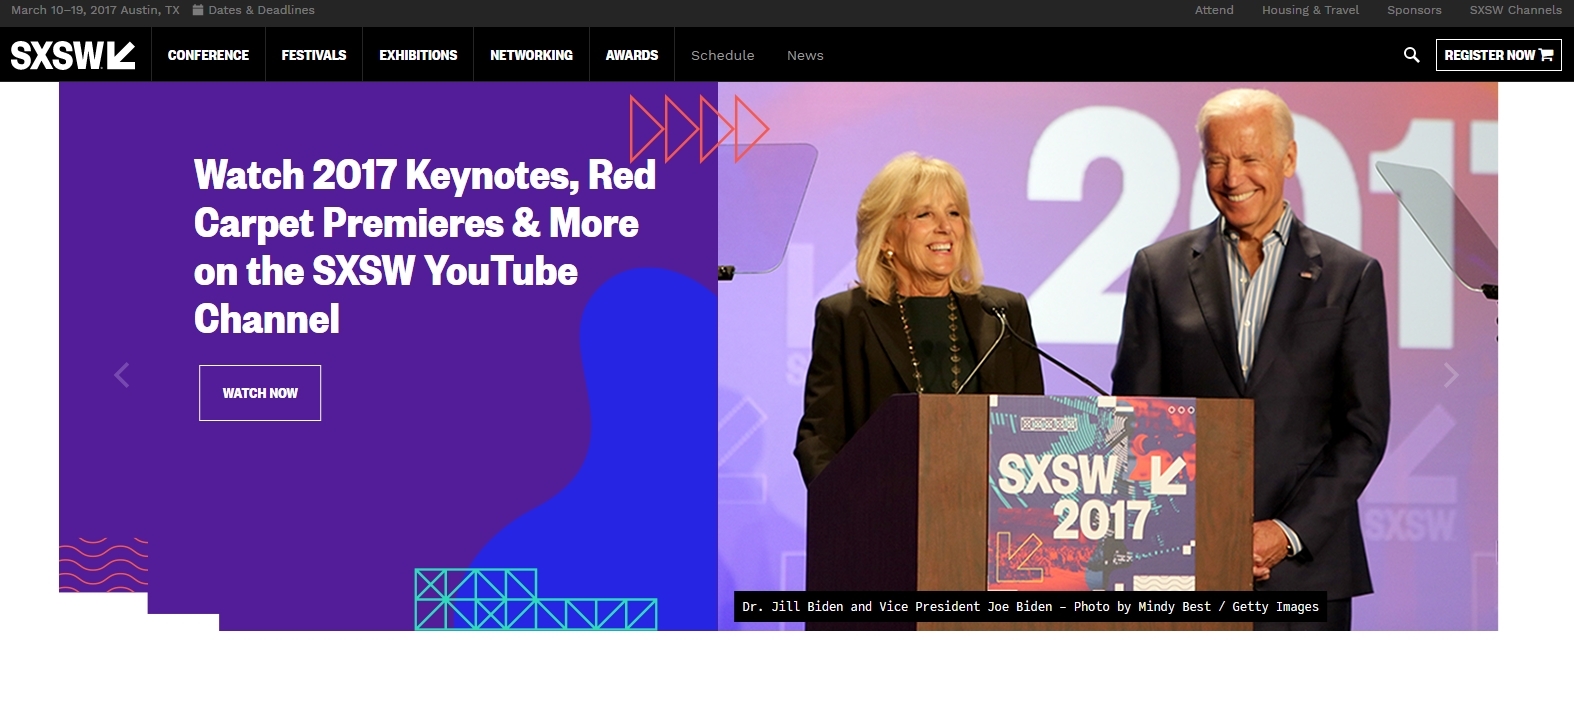The height and width of the screenshot is (701, 1574).
Task: Click the calendar icon beside Dates & Deadlines
Action: 198,10
